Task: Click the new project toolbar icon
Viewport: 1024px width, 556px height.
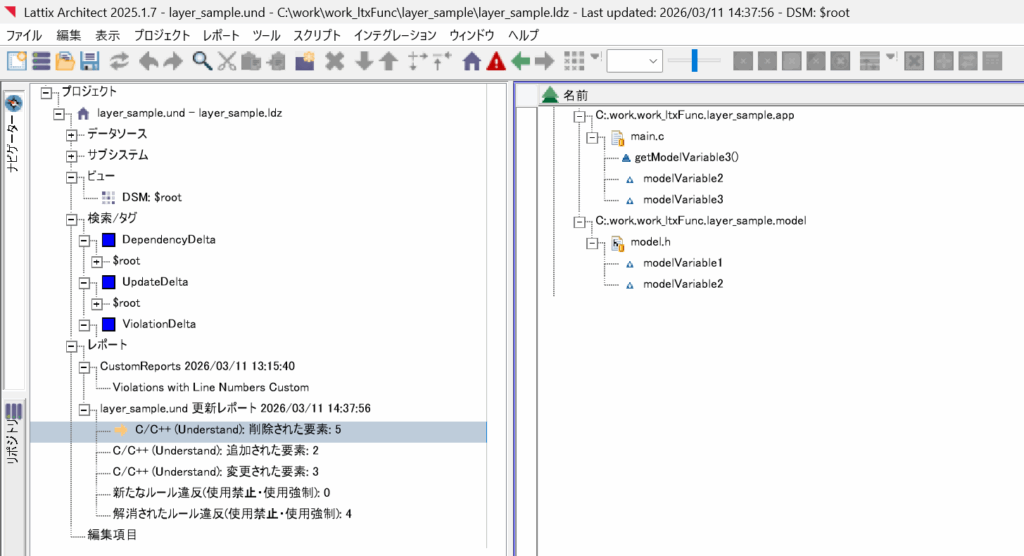Action: click(17, 61)
